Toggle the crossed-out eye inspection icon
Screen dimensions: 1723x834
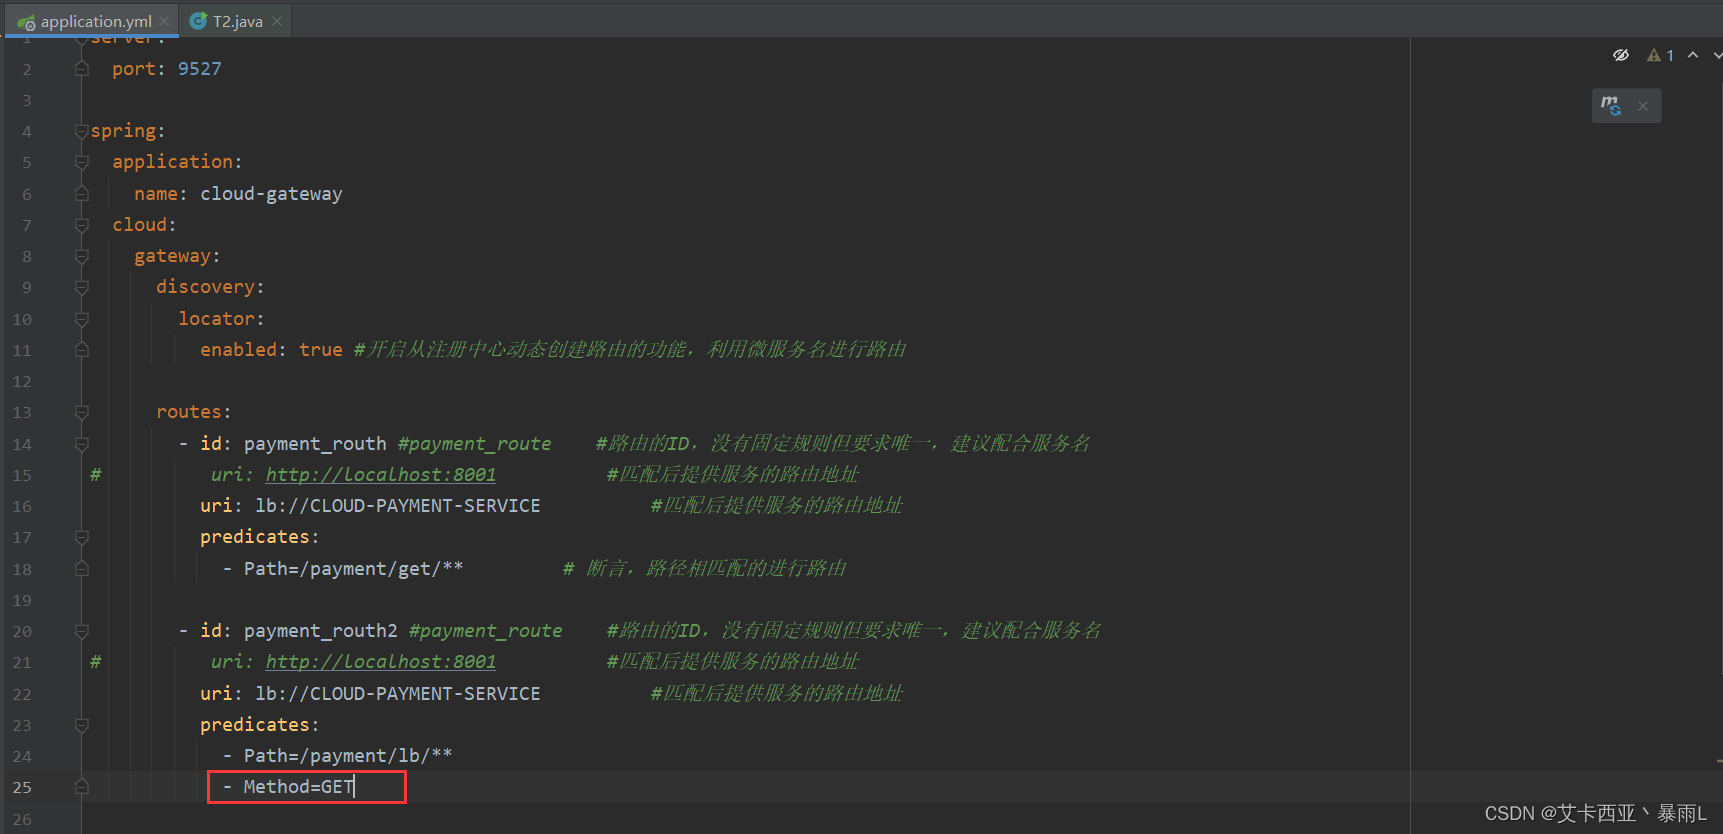[x=1621, y=55]
